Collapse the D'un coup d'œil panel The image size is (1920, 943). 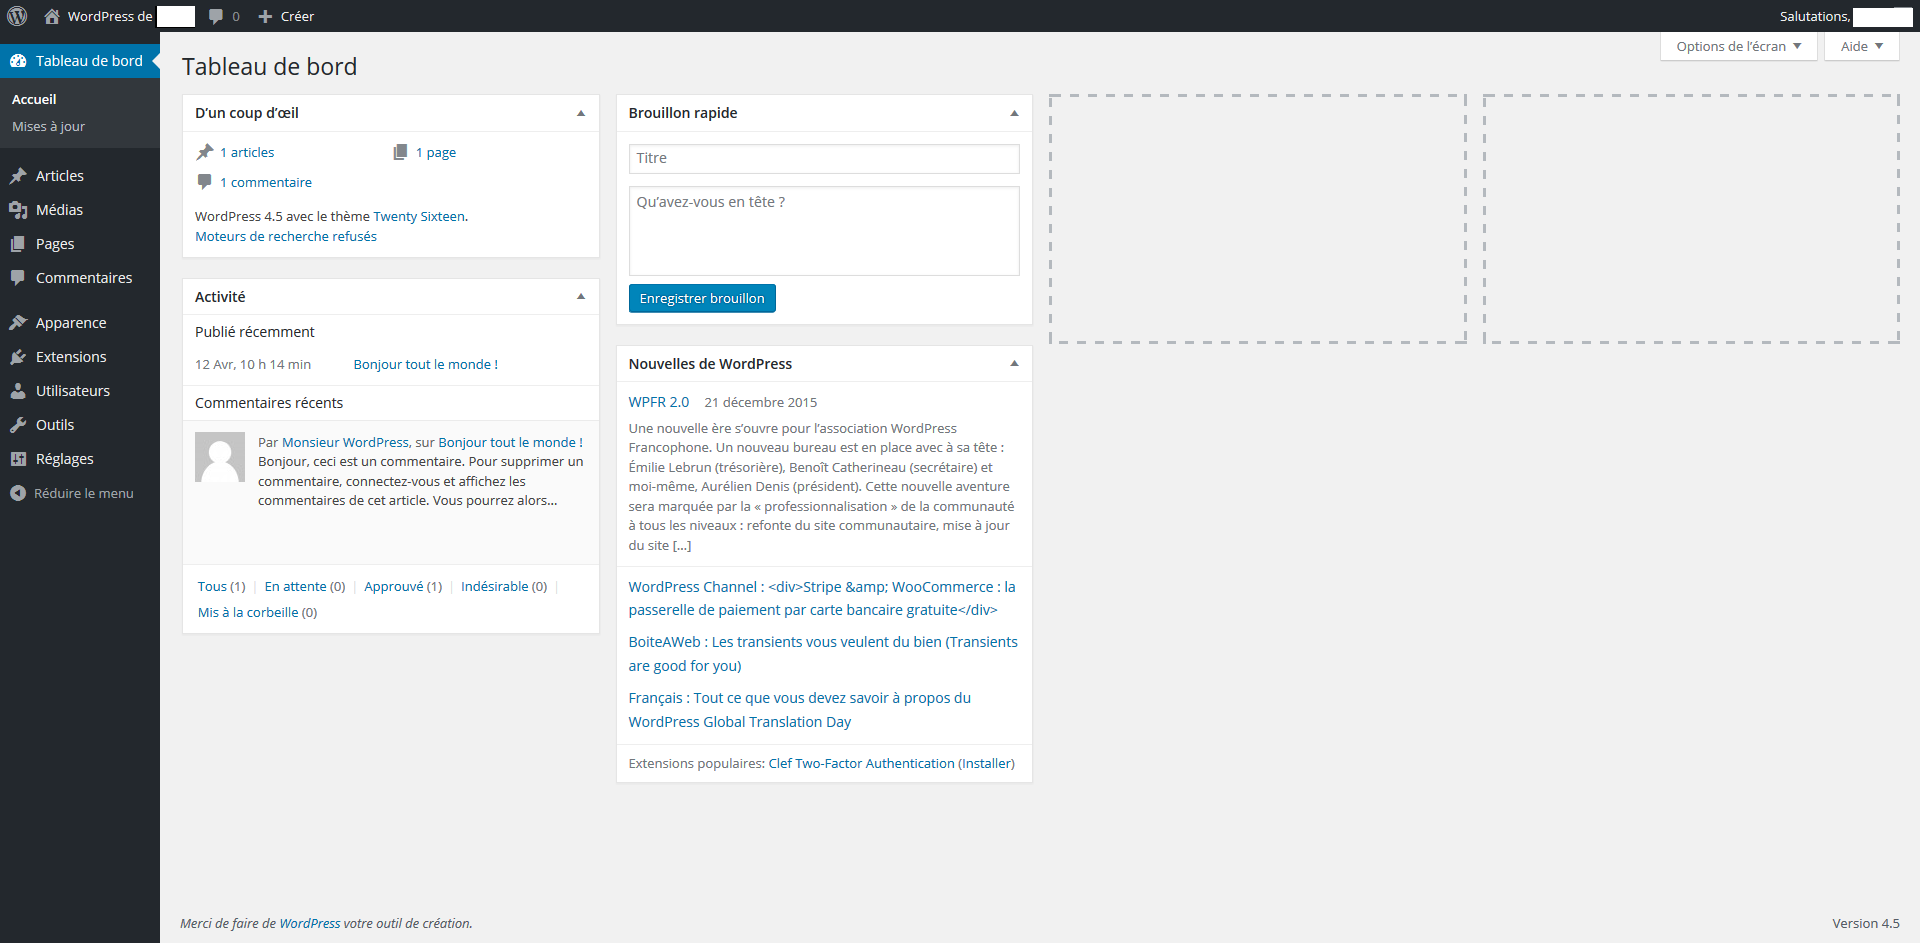(581, 113)
